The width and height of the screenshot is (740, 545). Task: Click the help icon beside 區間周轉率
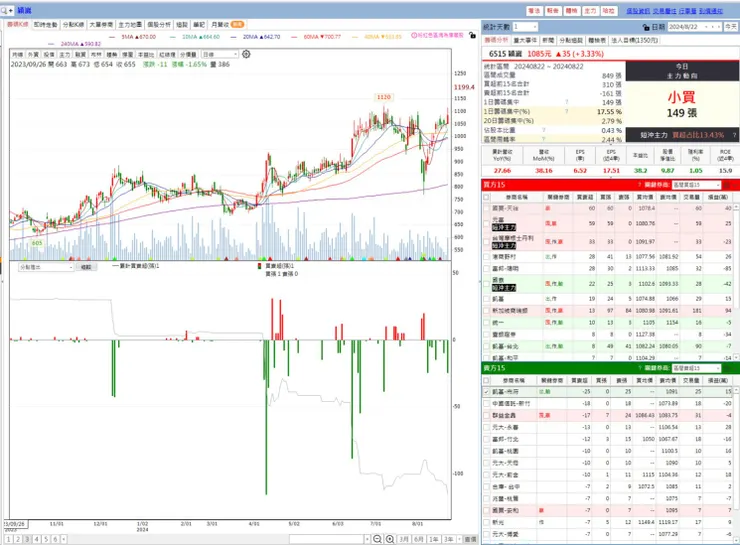click(x=544, y=139)
